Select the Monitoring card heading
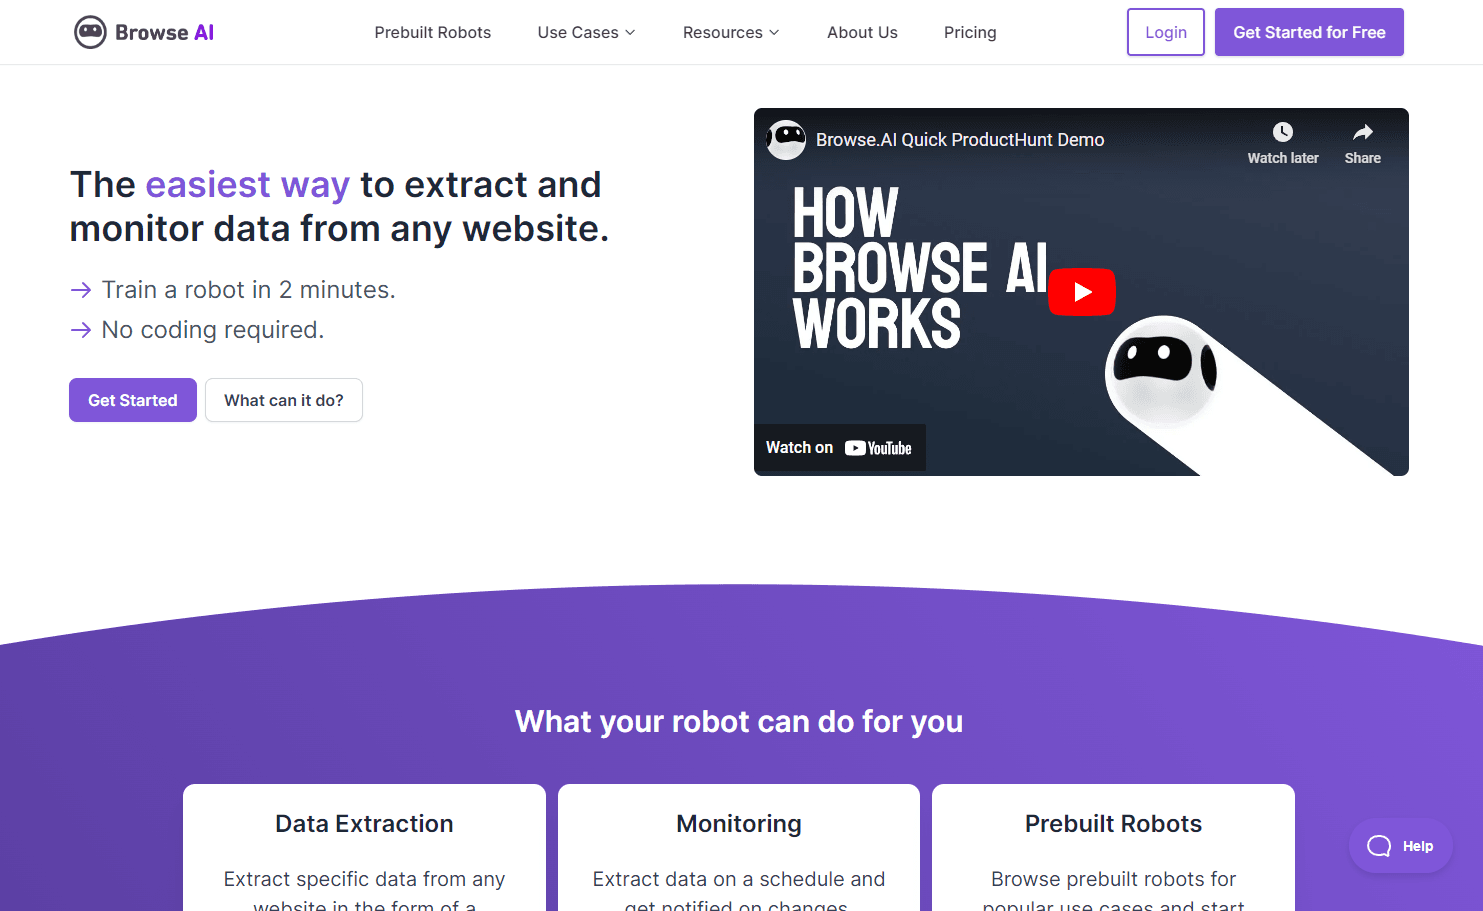Screen dimensions: 1483x911 point(739,823)
